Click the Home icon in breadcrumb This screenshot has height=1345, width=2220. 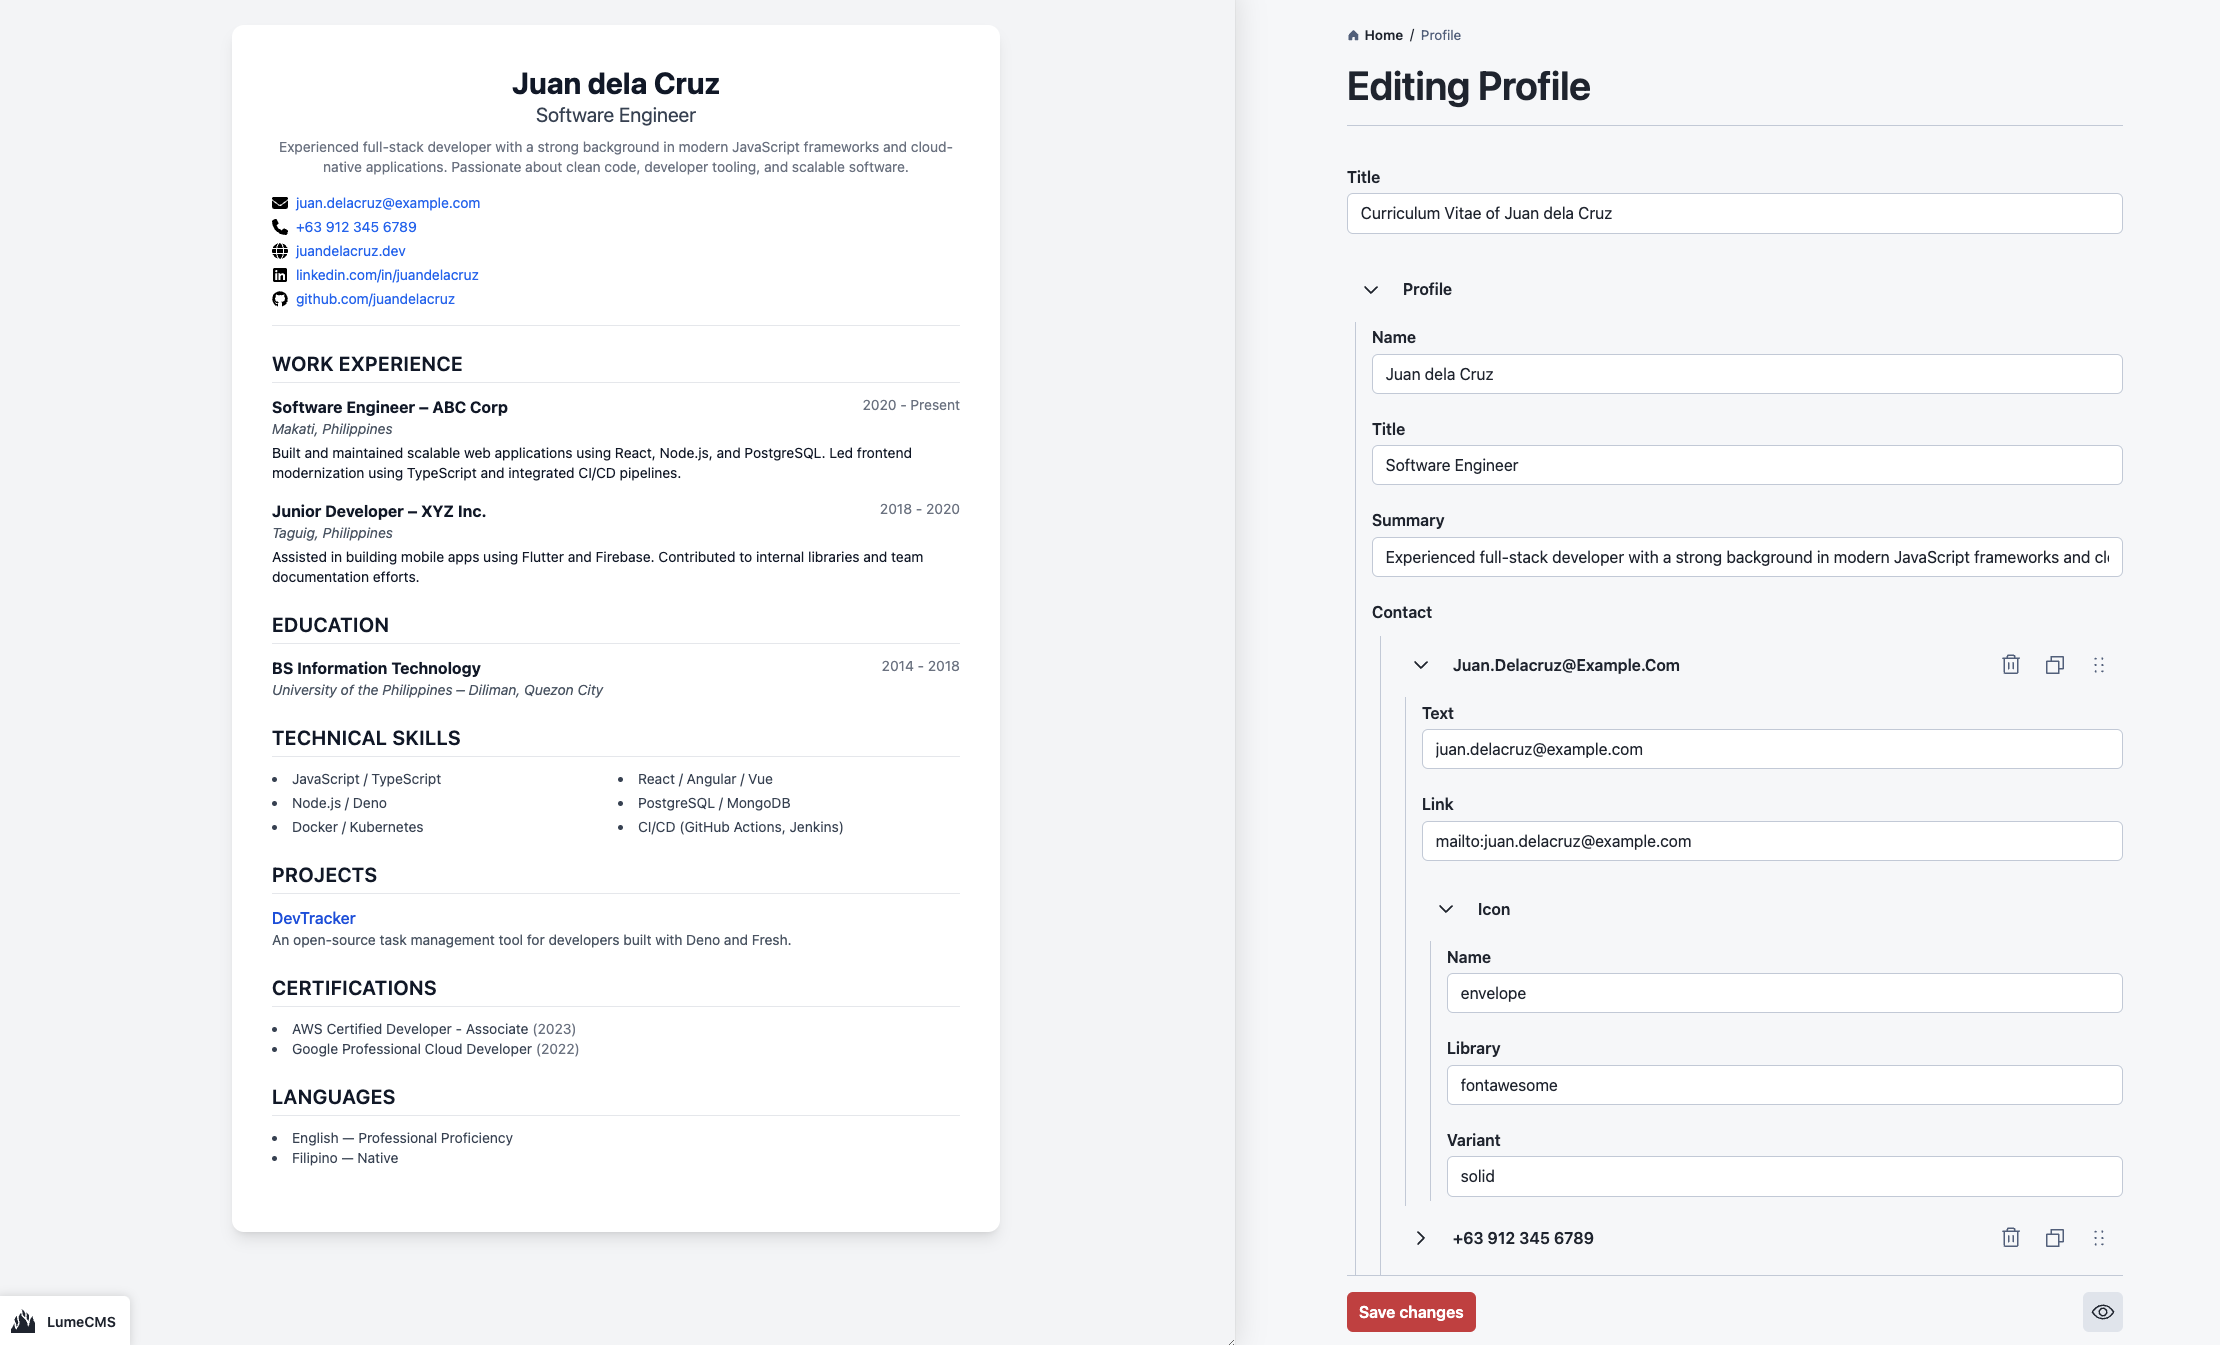pyautogui.click(x=1353, y=35)
